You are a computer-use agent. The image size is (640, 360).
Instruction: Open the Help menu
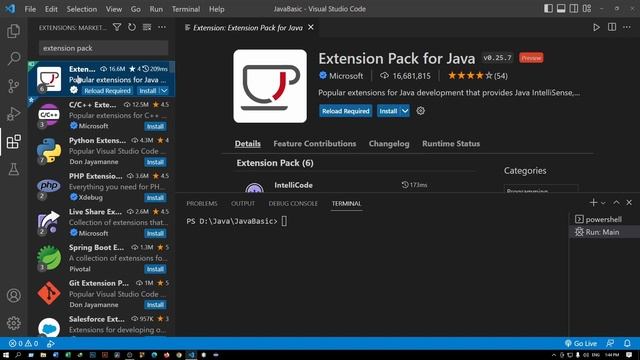(x=217, y=9)
